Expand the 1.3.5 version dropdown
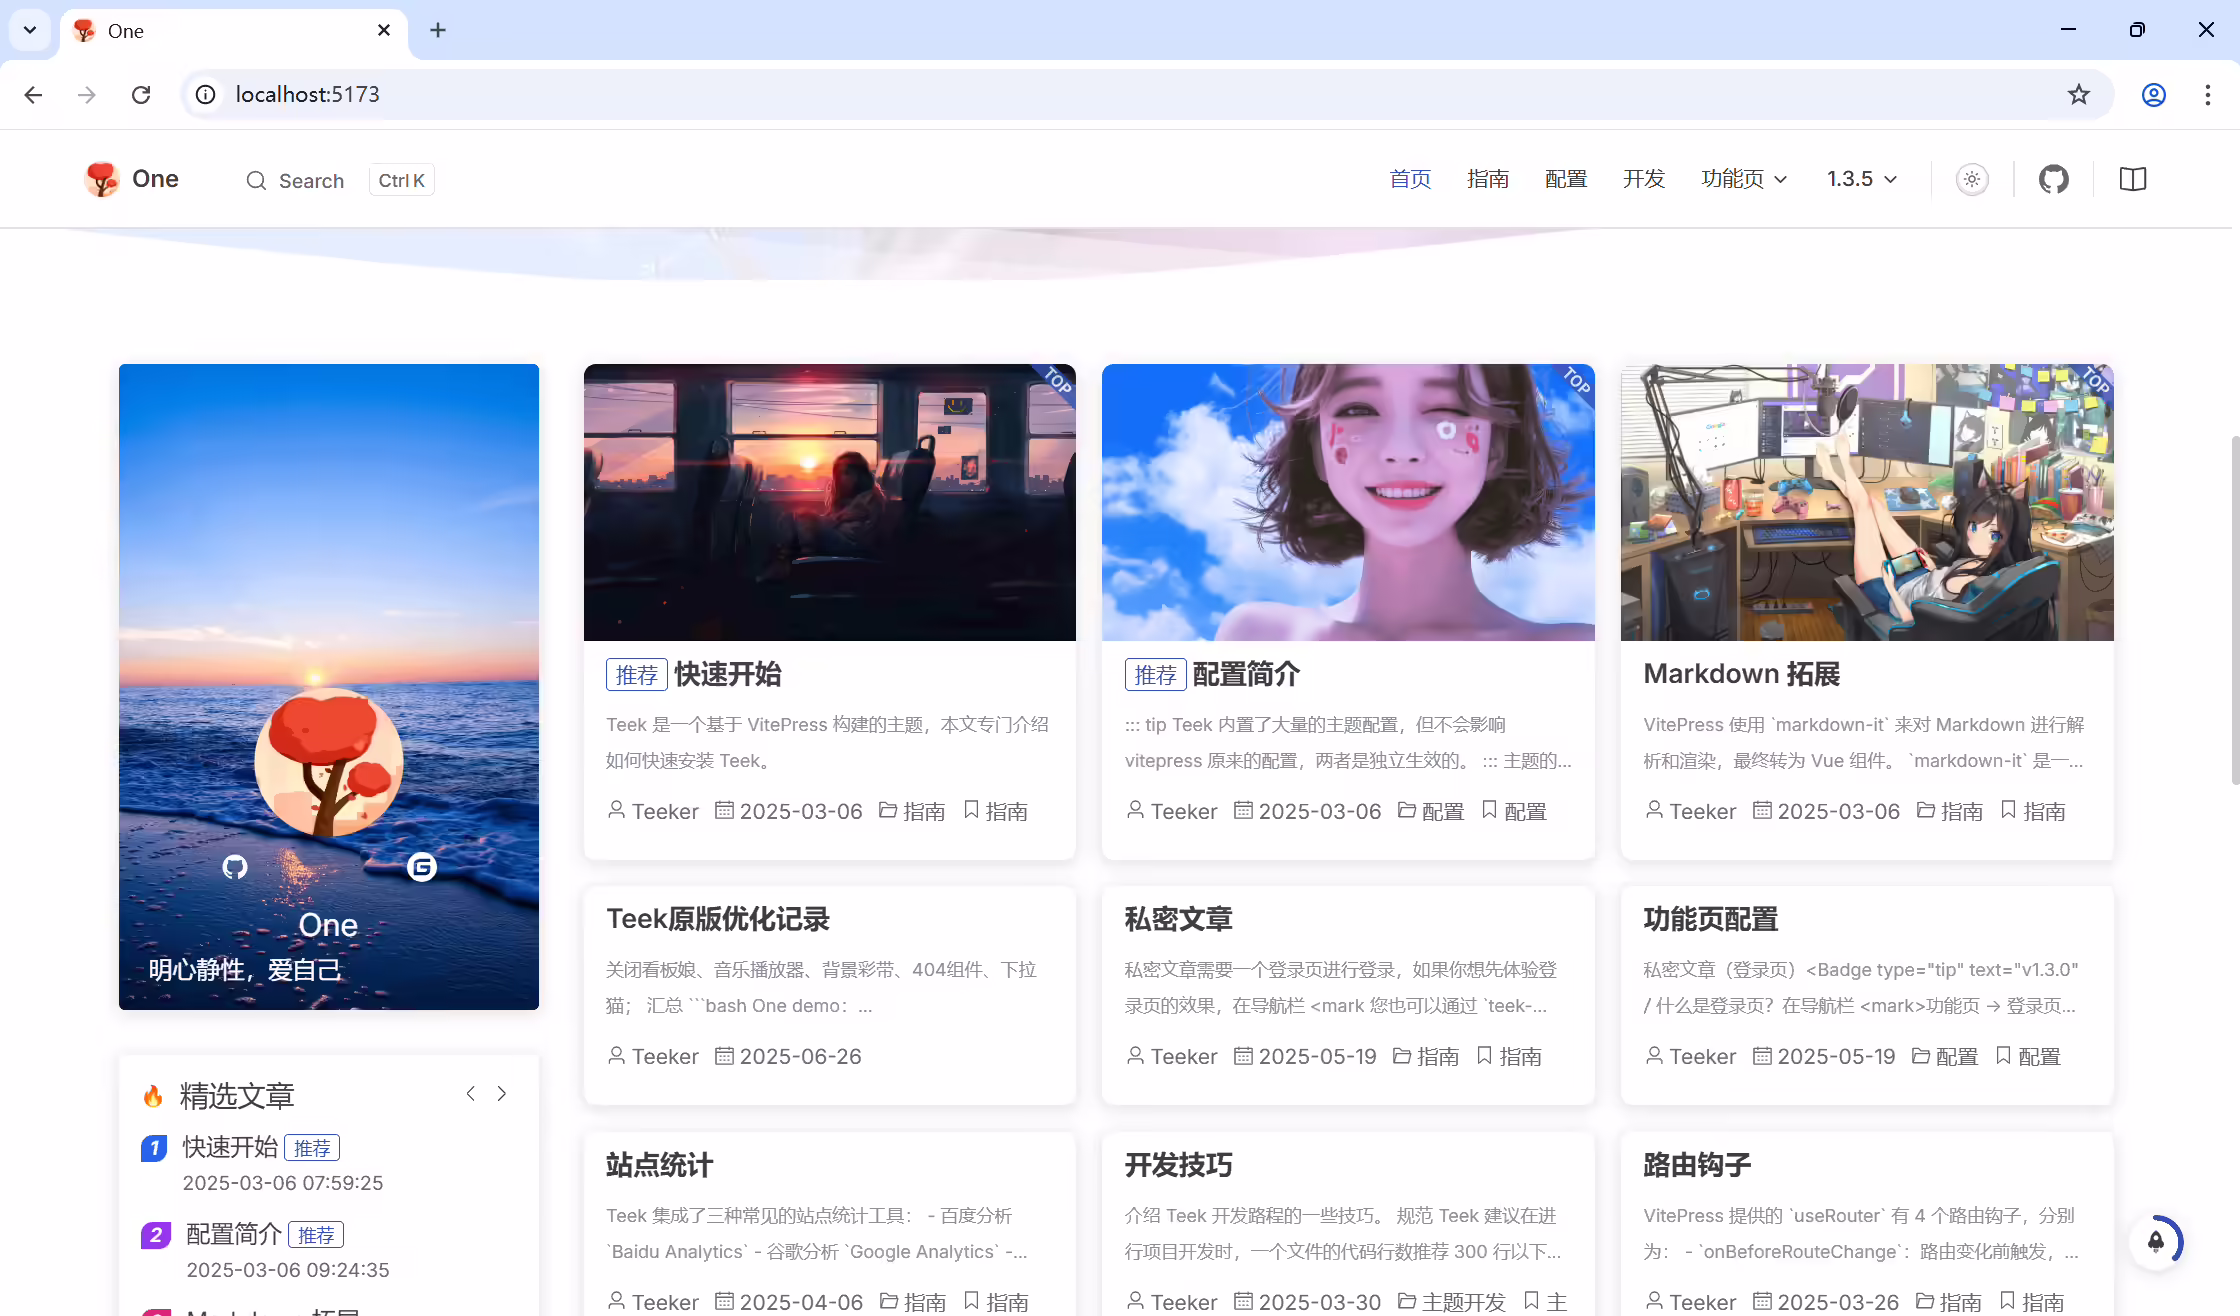2240x1316 pixels. click(1861, 179)
